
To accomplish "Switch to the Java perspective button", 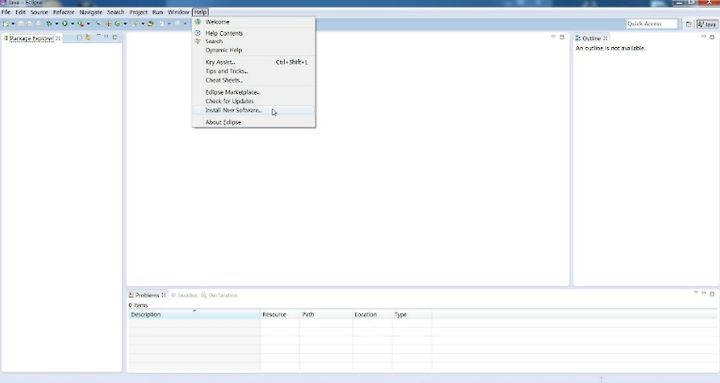I will click(x=707, y=24).
